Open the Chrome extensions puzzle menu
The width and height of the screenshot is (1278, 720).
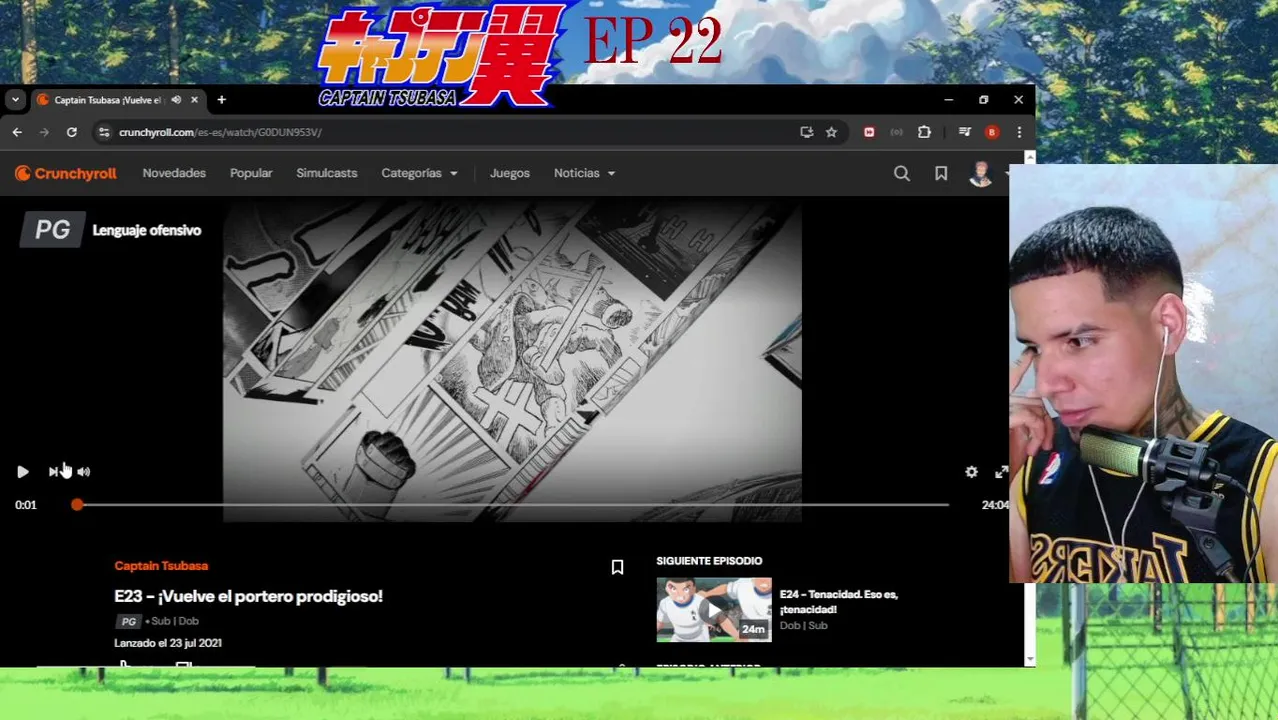[x=924, y=132]
